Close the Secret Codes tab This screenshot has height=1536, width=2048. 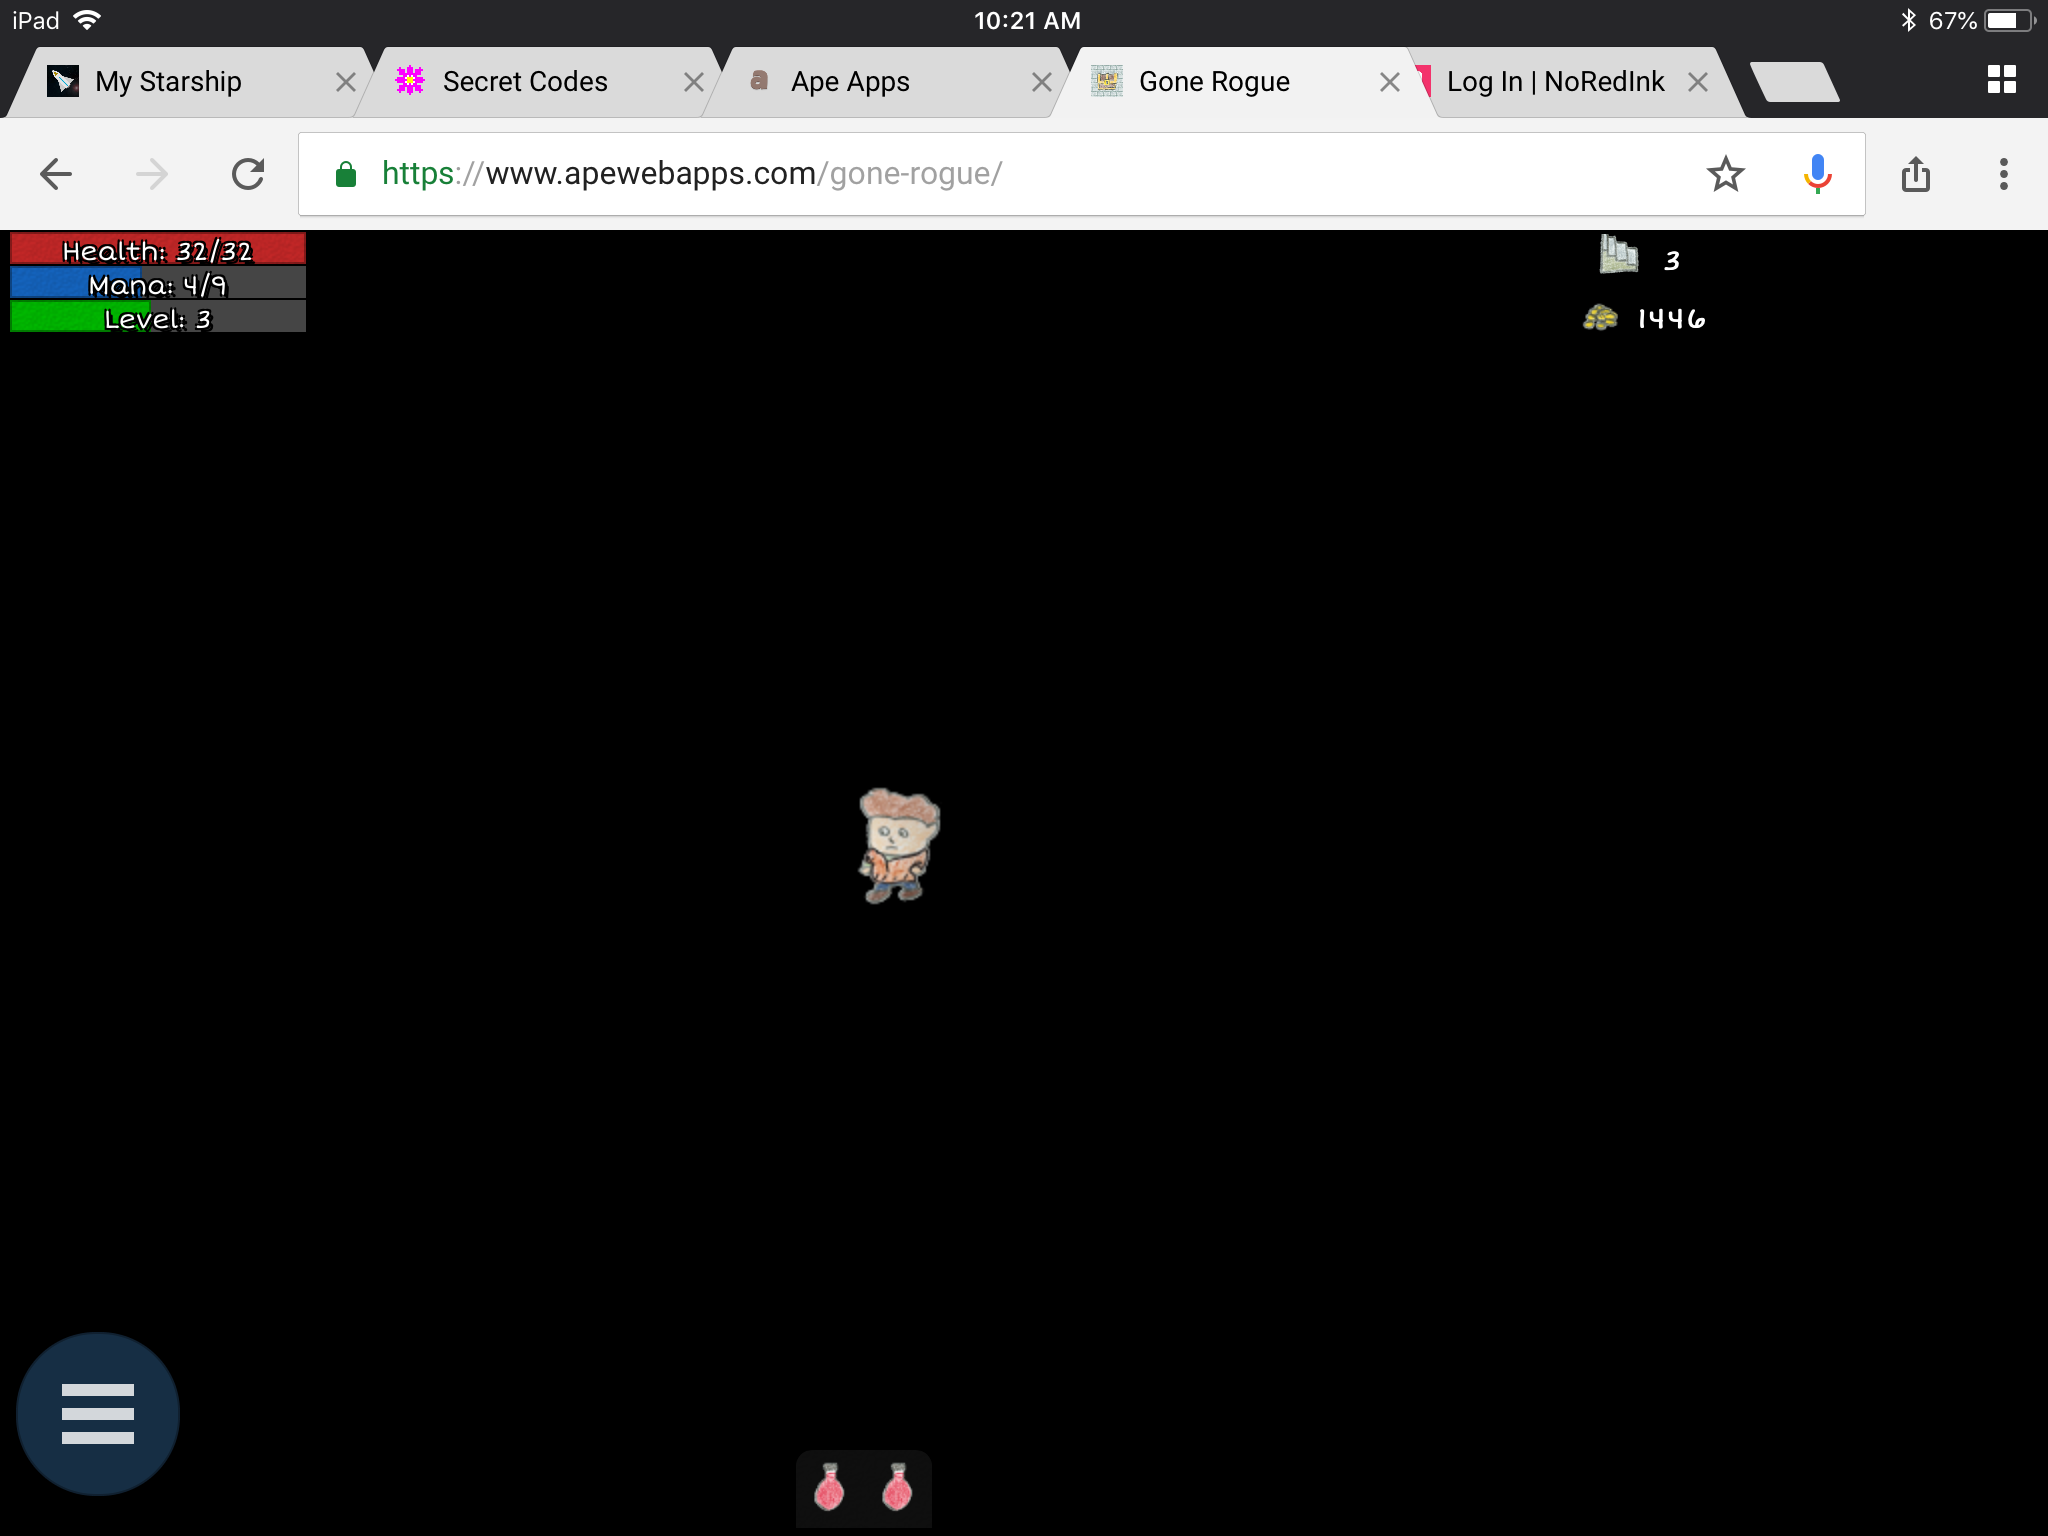693,82
